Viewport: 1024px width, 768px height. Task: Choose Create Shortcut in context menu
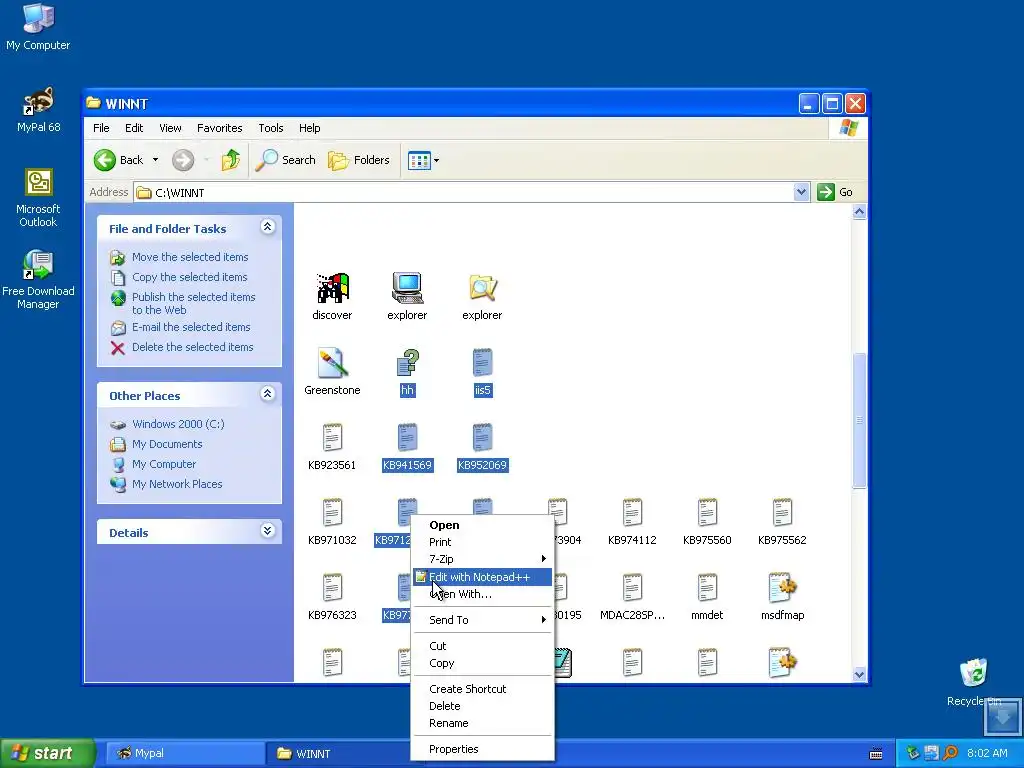pos(483,689)
